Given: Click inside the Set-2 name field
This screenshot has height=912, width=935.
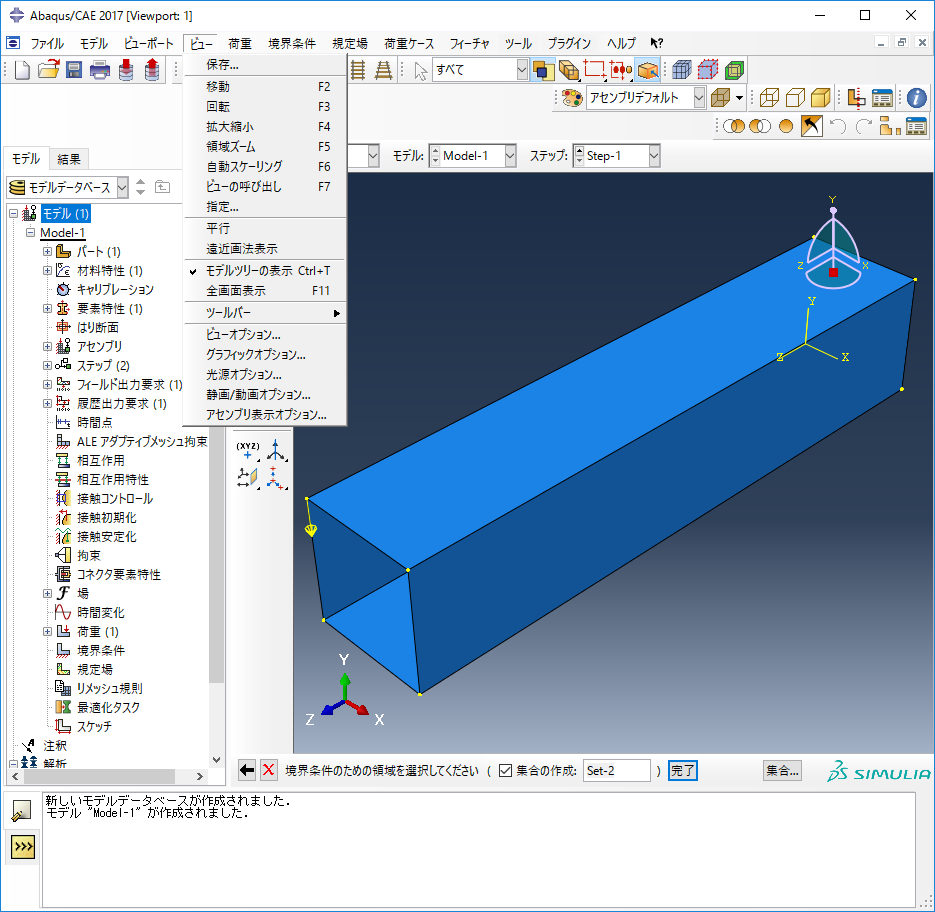Looking at the screenshot, I should 617,771.
